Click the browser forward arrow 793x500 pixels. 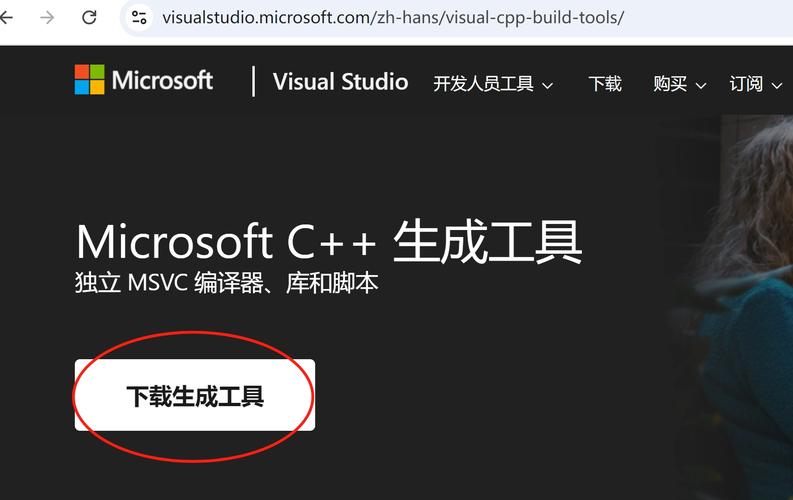pos(47,18)
